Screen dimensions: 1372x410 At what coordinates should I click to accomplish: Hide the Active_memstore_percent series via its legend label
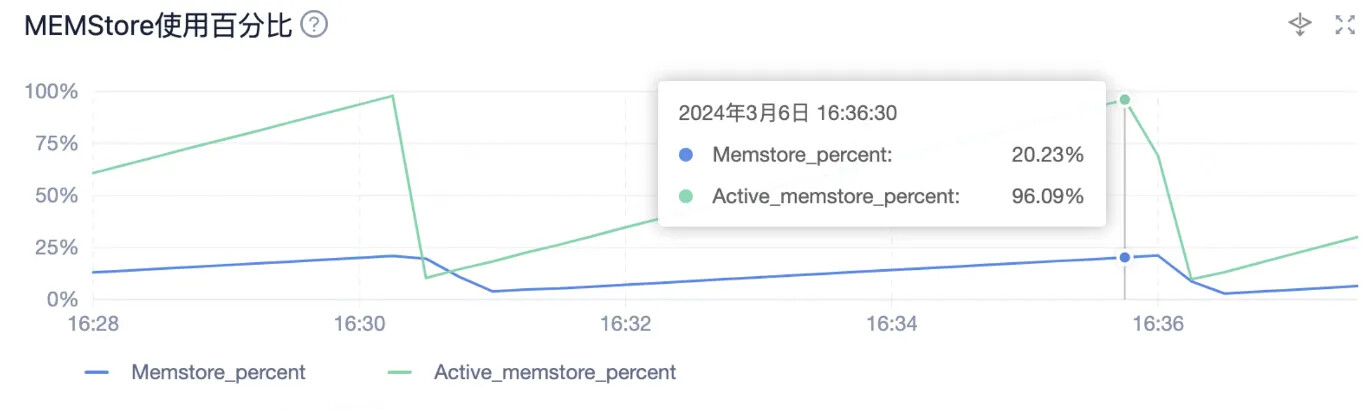(x=554, y=373)
